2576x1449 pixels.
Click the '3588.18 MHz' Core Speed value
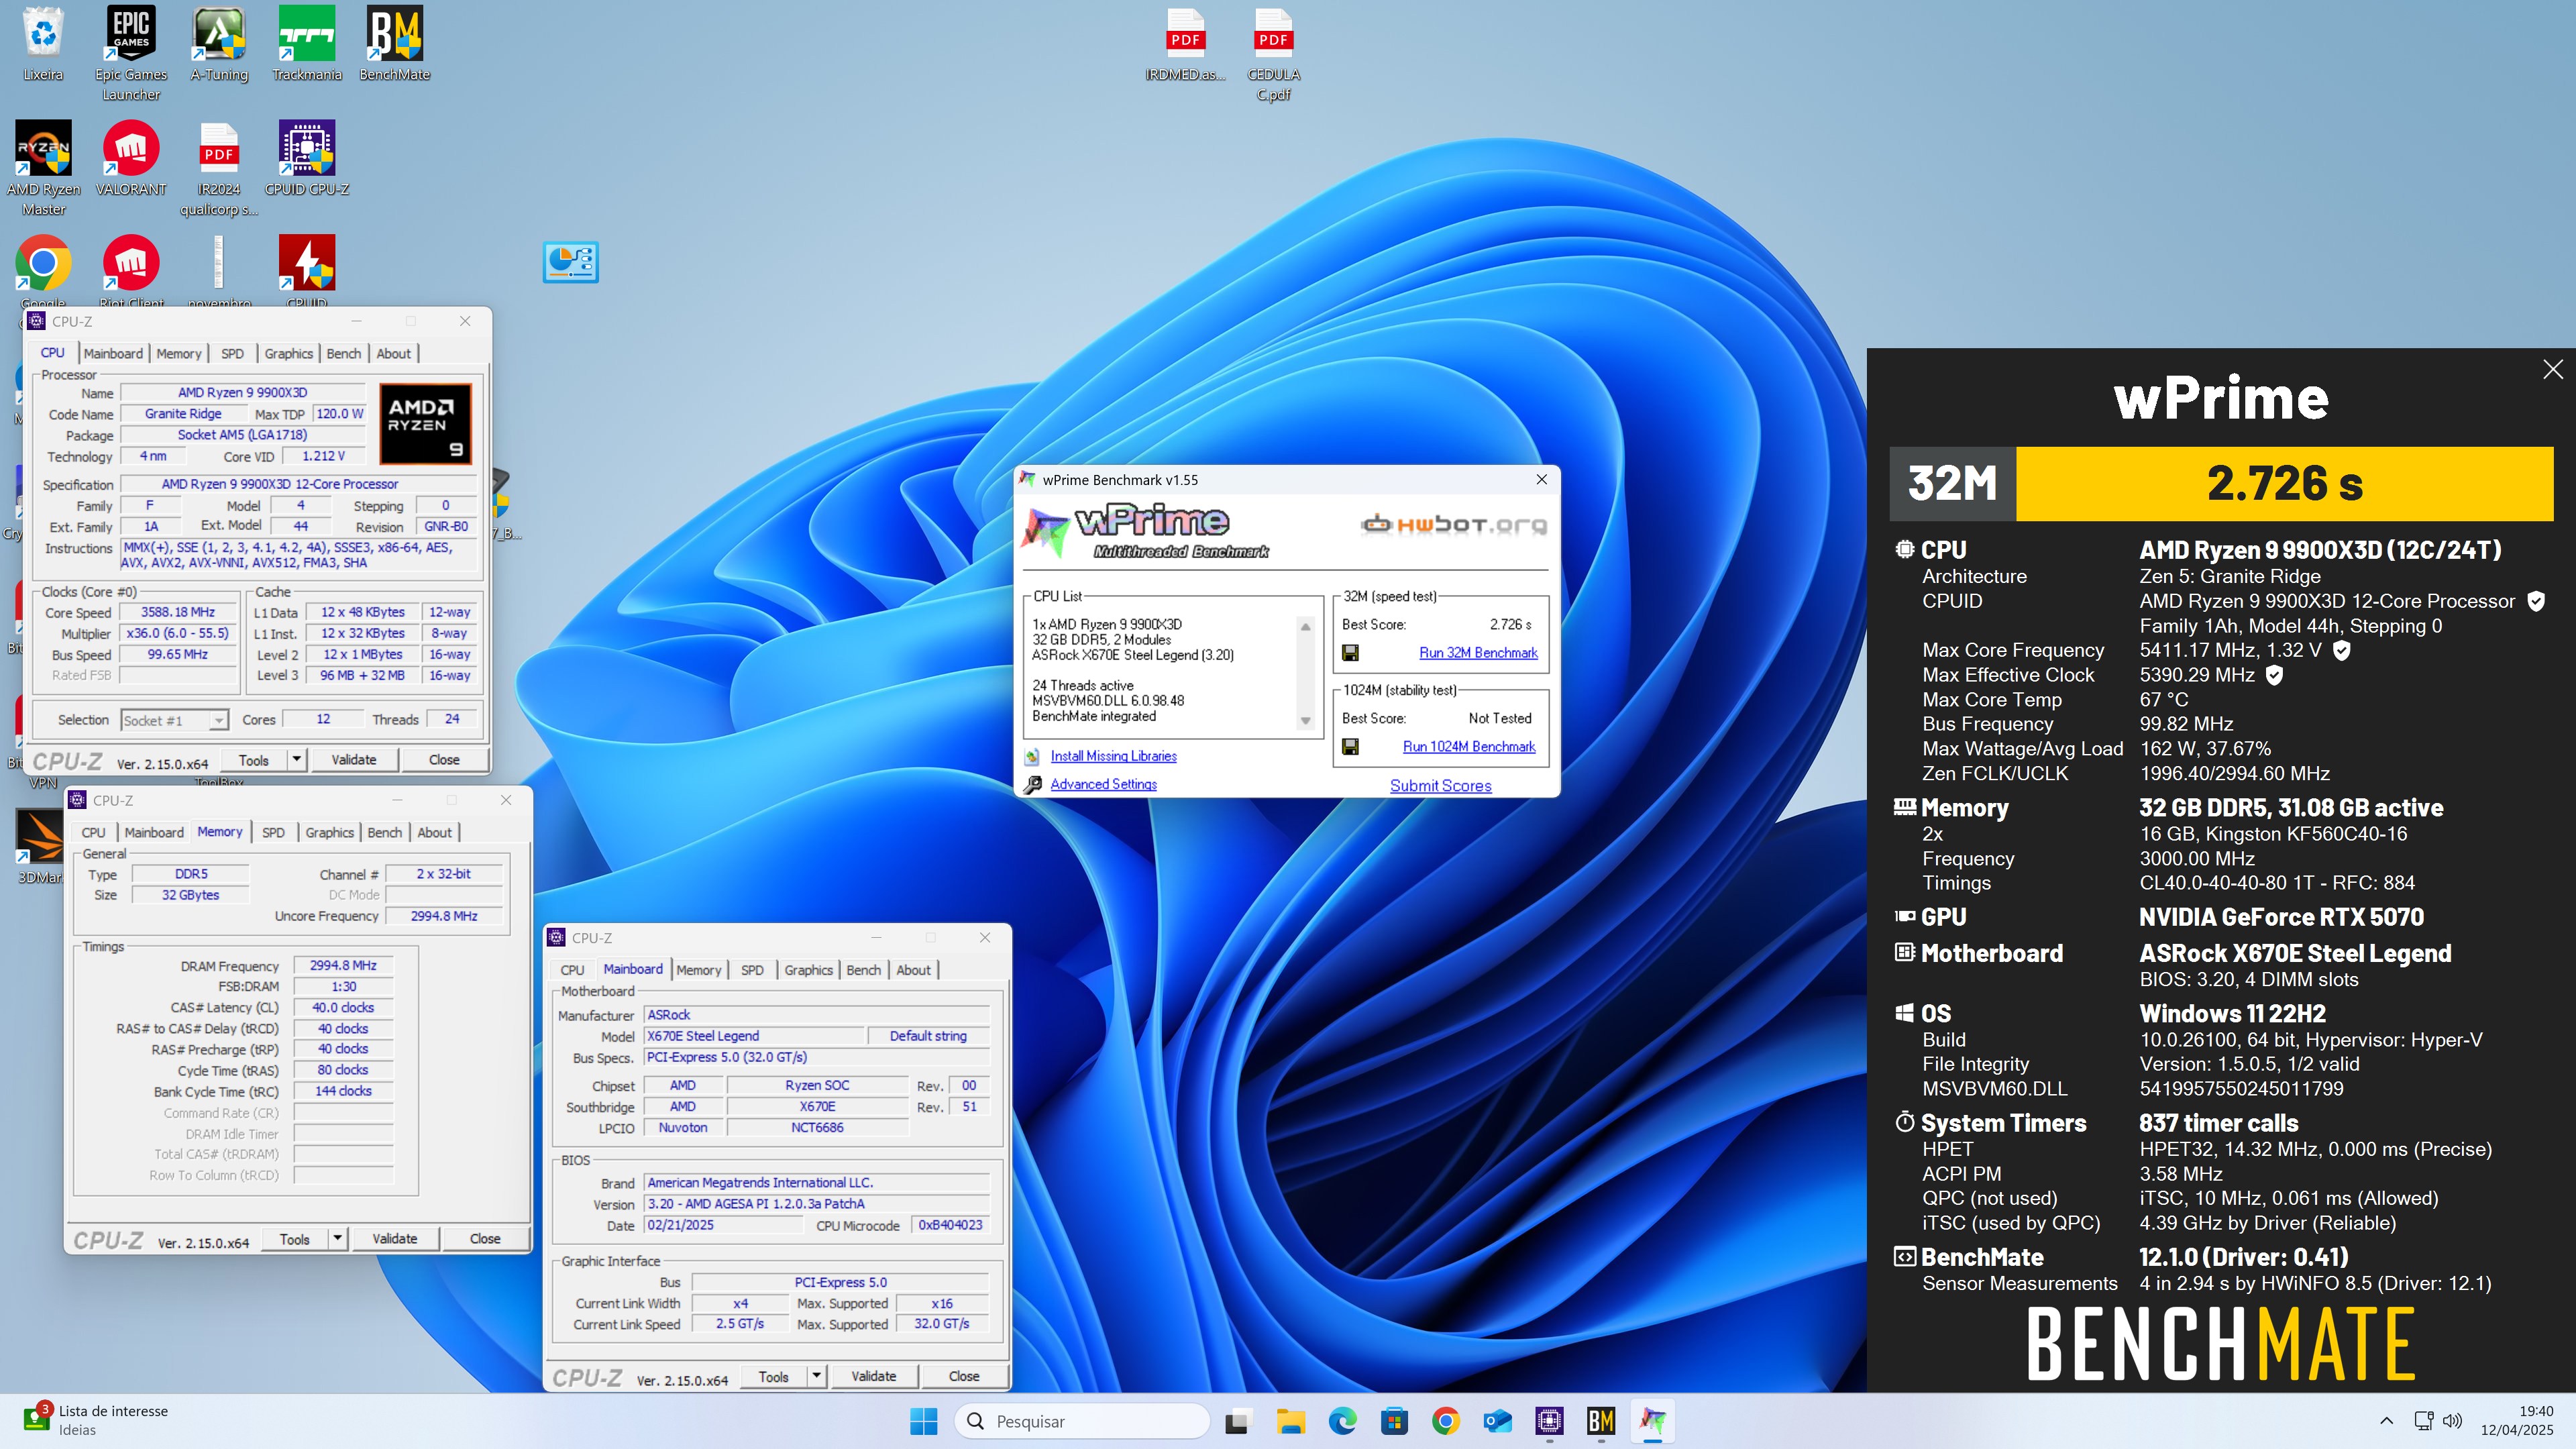click(178, 612)
